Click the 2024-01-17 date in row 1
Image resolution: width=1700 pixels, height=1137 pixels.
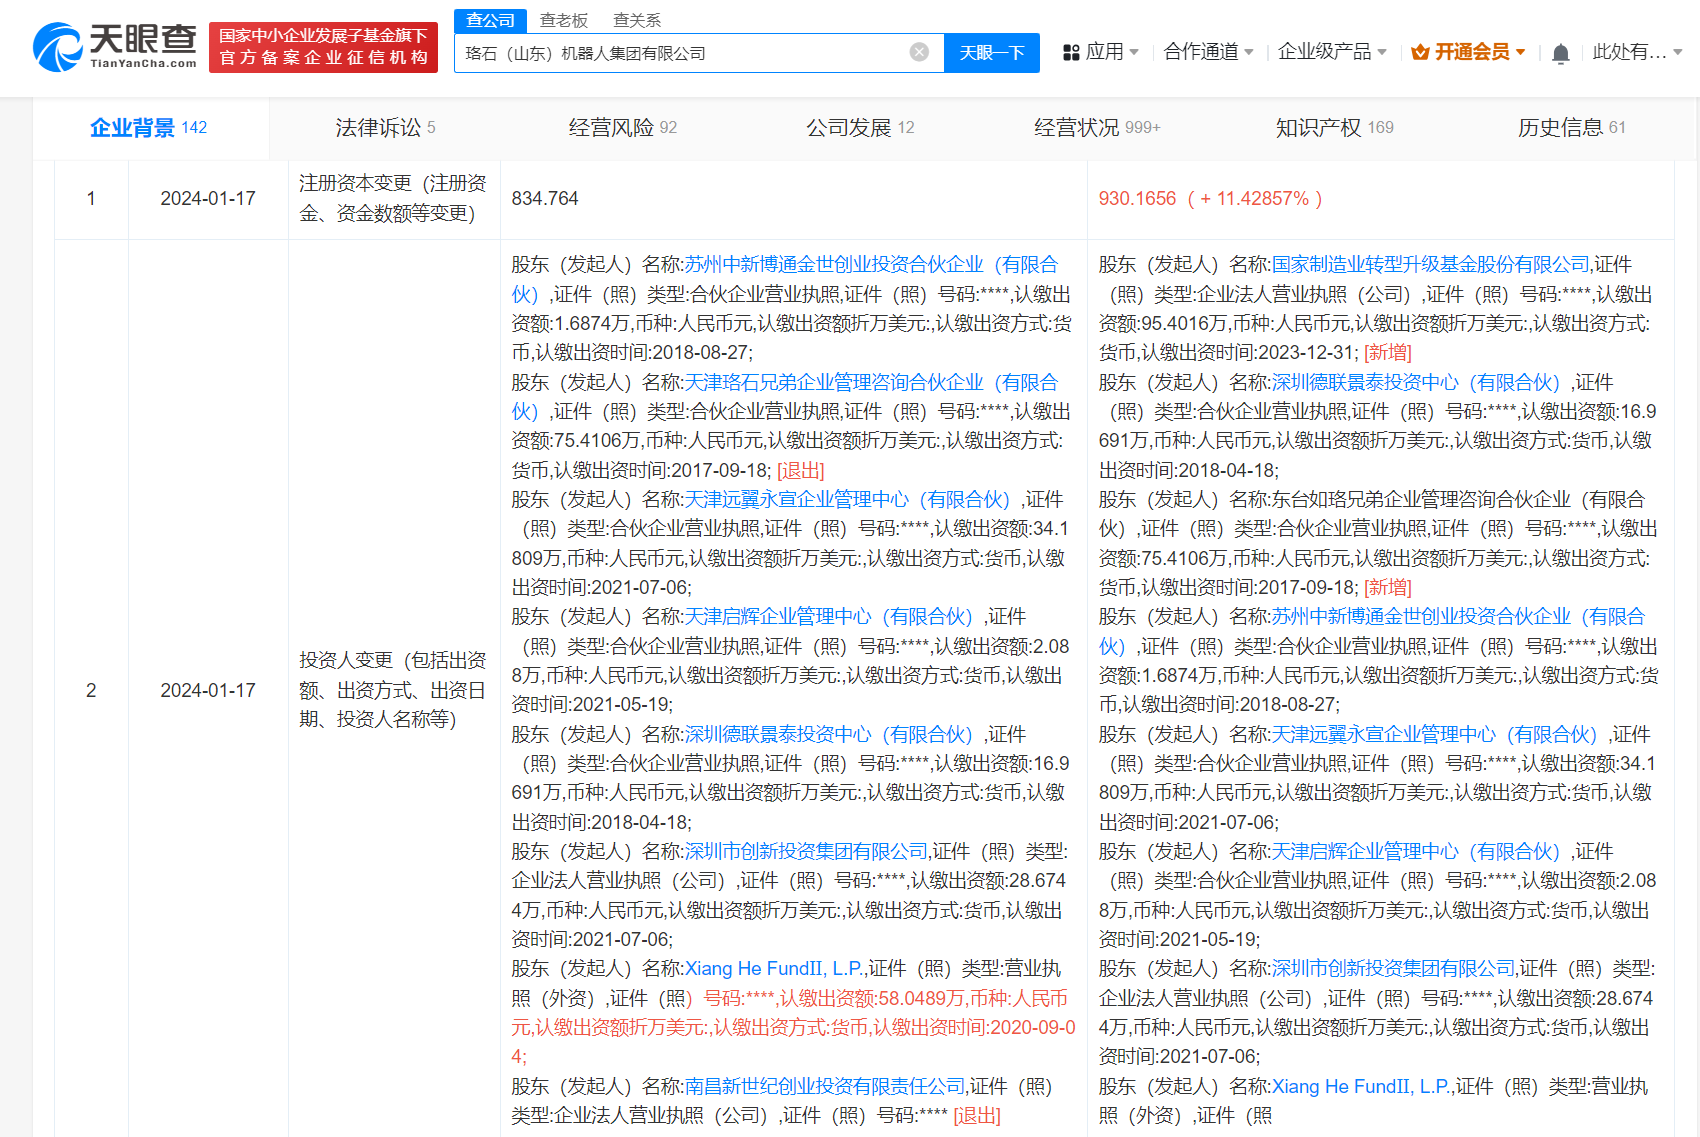pyautogui.click(x=208, y=199)
